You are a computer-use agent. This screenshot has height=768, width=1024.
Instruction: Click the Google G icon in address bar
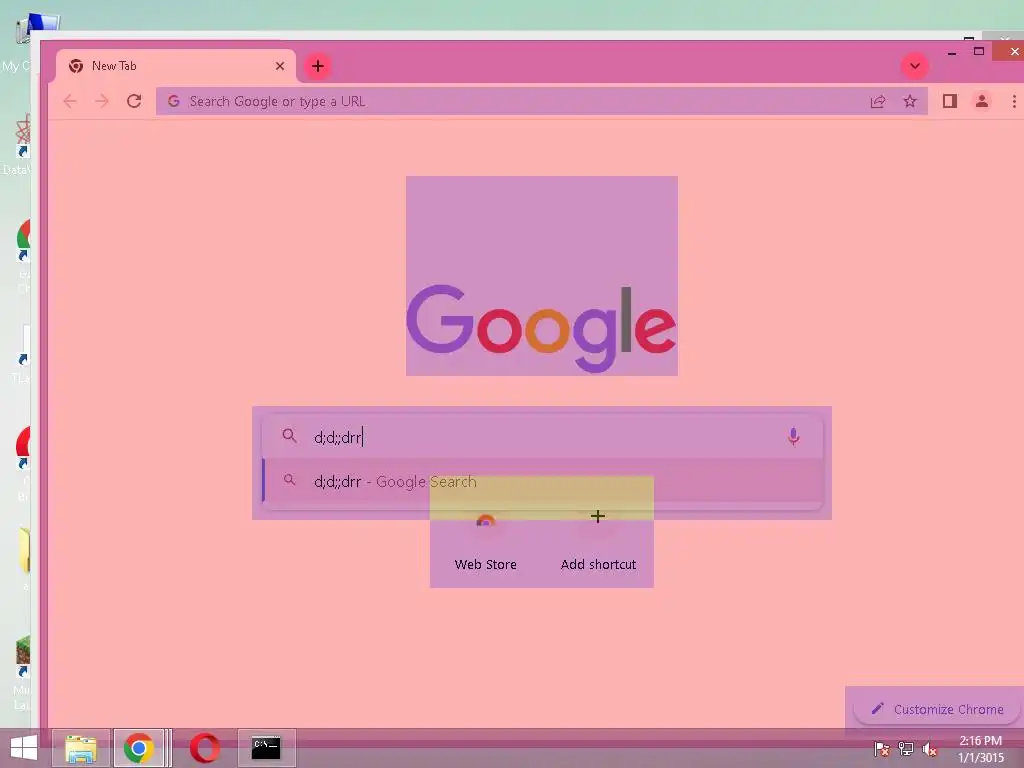[x=174, y=101]
